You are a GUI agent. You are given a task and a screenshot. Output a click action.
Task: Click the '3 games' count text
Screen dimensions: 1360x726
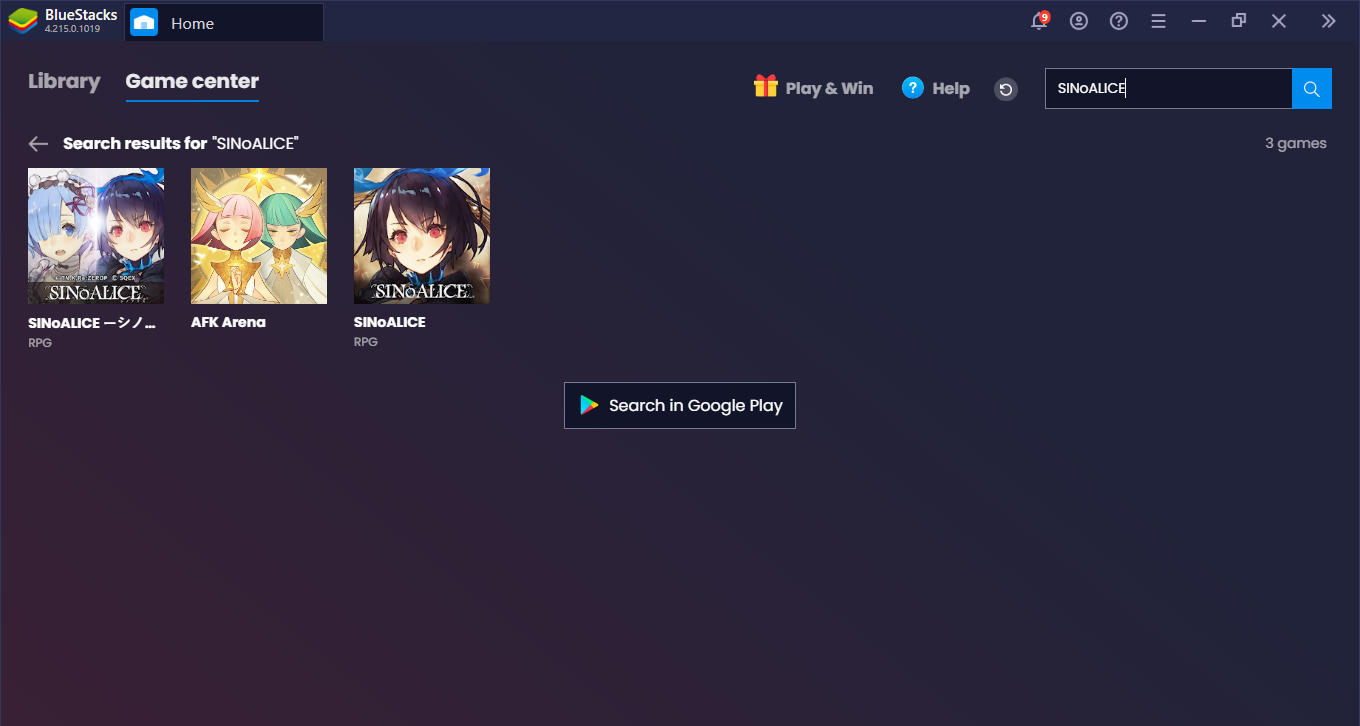1296,143
